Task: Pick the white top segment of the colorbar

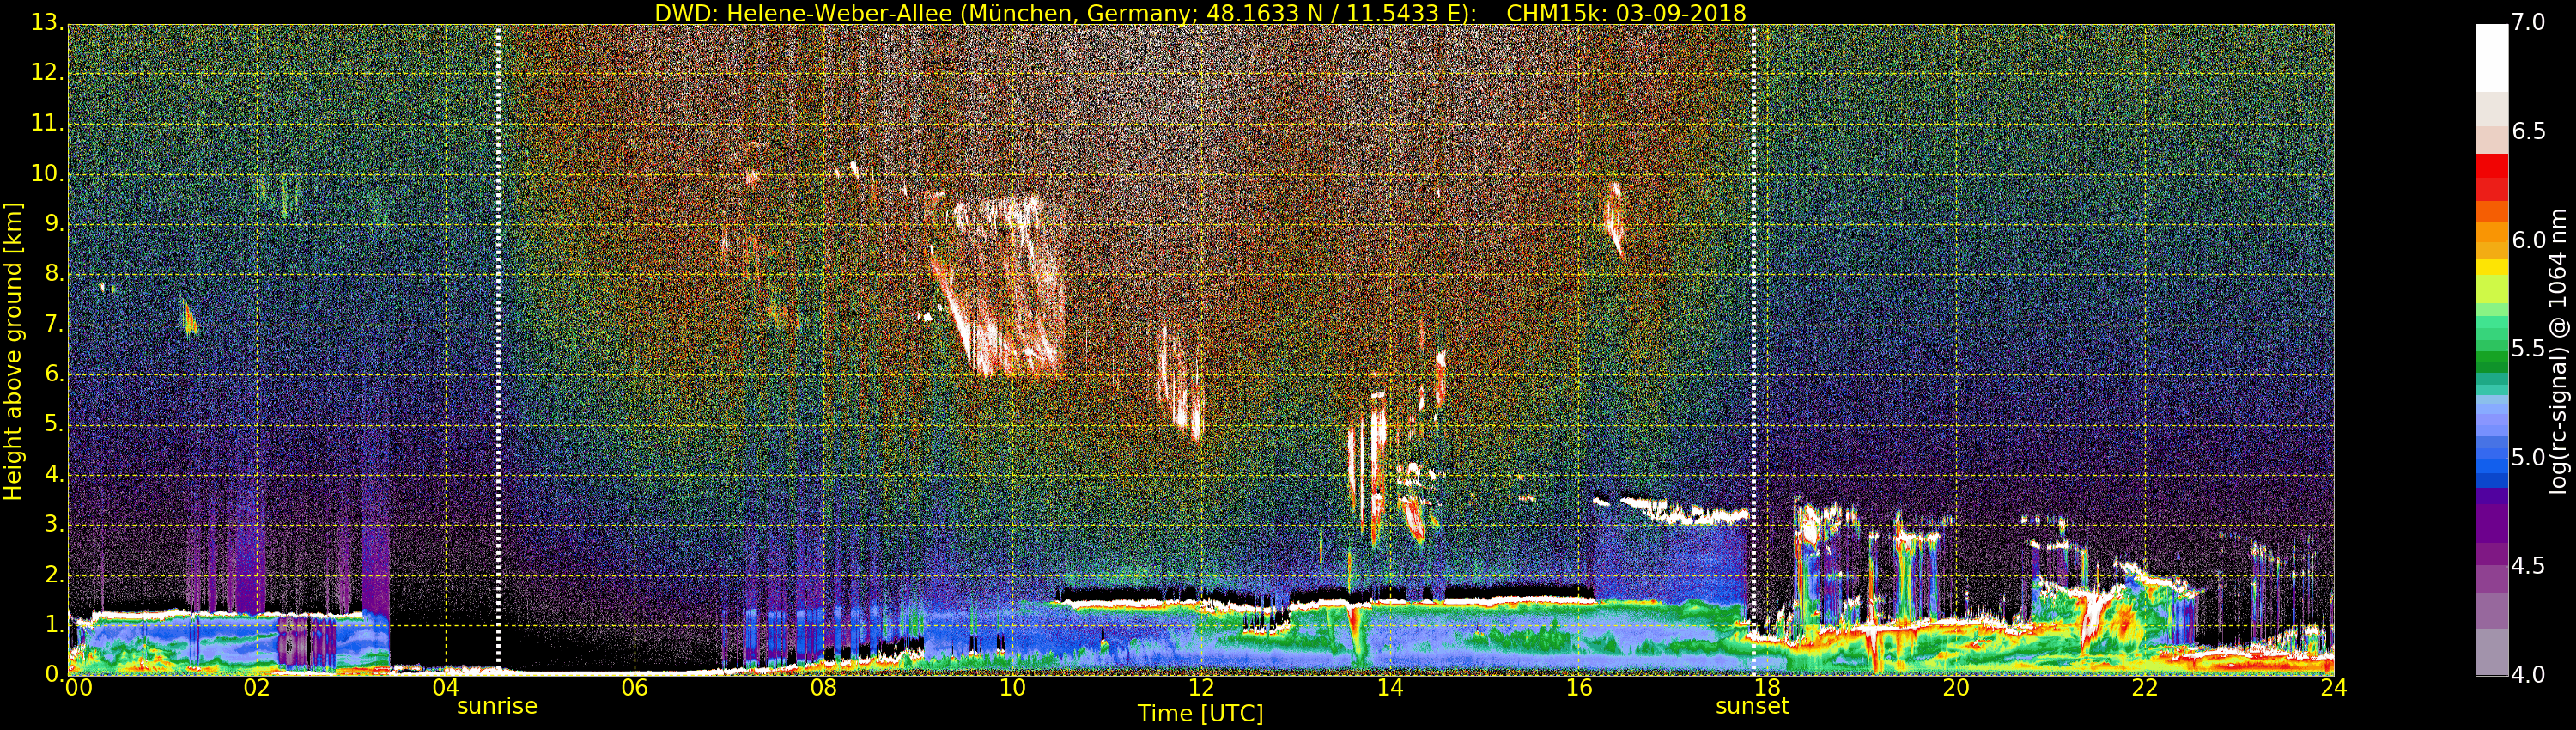Action: pyautogui.click(x=2491, y=58)
